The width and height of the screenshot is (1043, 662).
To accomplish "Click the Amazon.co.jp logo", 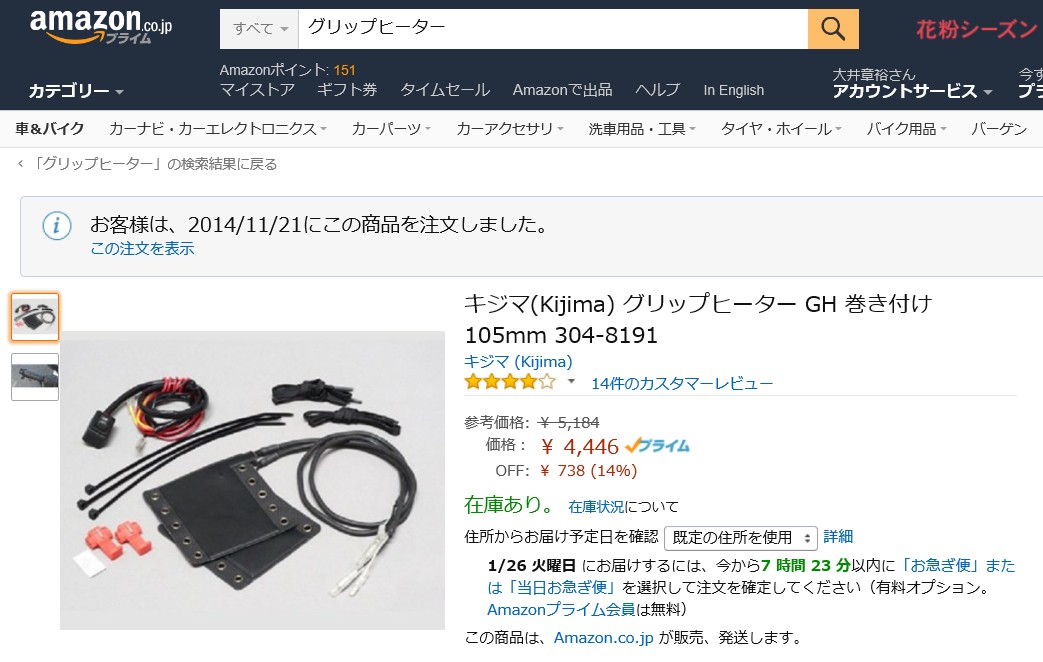I will (100, 27).
